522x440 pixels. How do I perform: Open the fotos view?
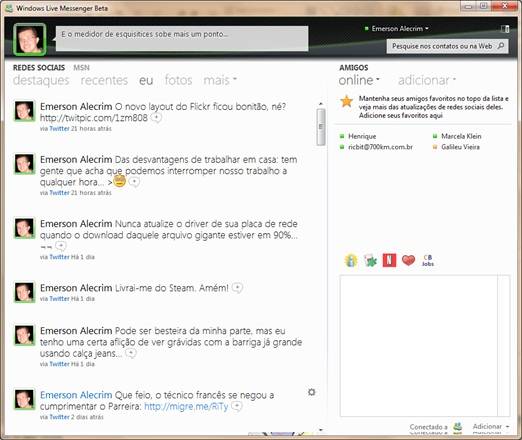tap(178, 80)
